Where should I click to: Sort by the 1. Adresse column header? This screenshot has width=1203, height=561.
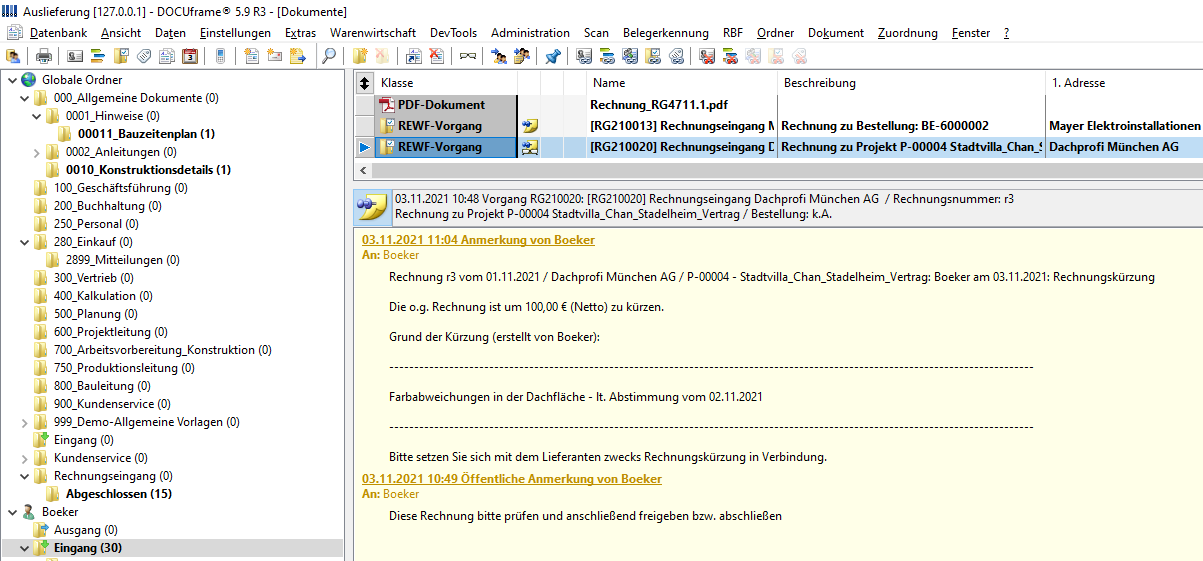pos(1124,83)
